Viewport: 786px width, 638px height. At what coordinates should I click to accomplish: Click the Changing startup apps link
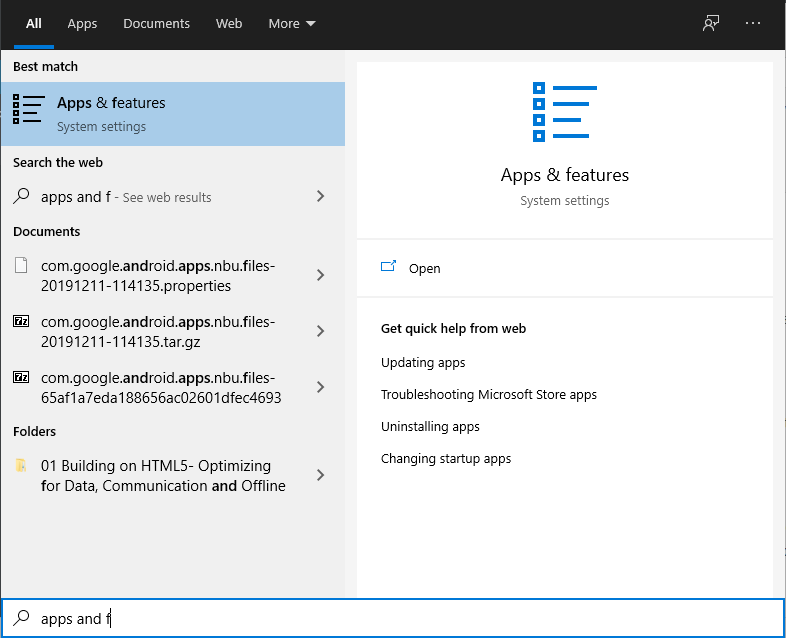tap(445, 459)
